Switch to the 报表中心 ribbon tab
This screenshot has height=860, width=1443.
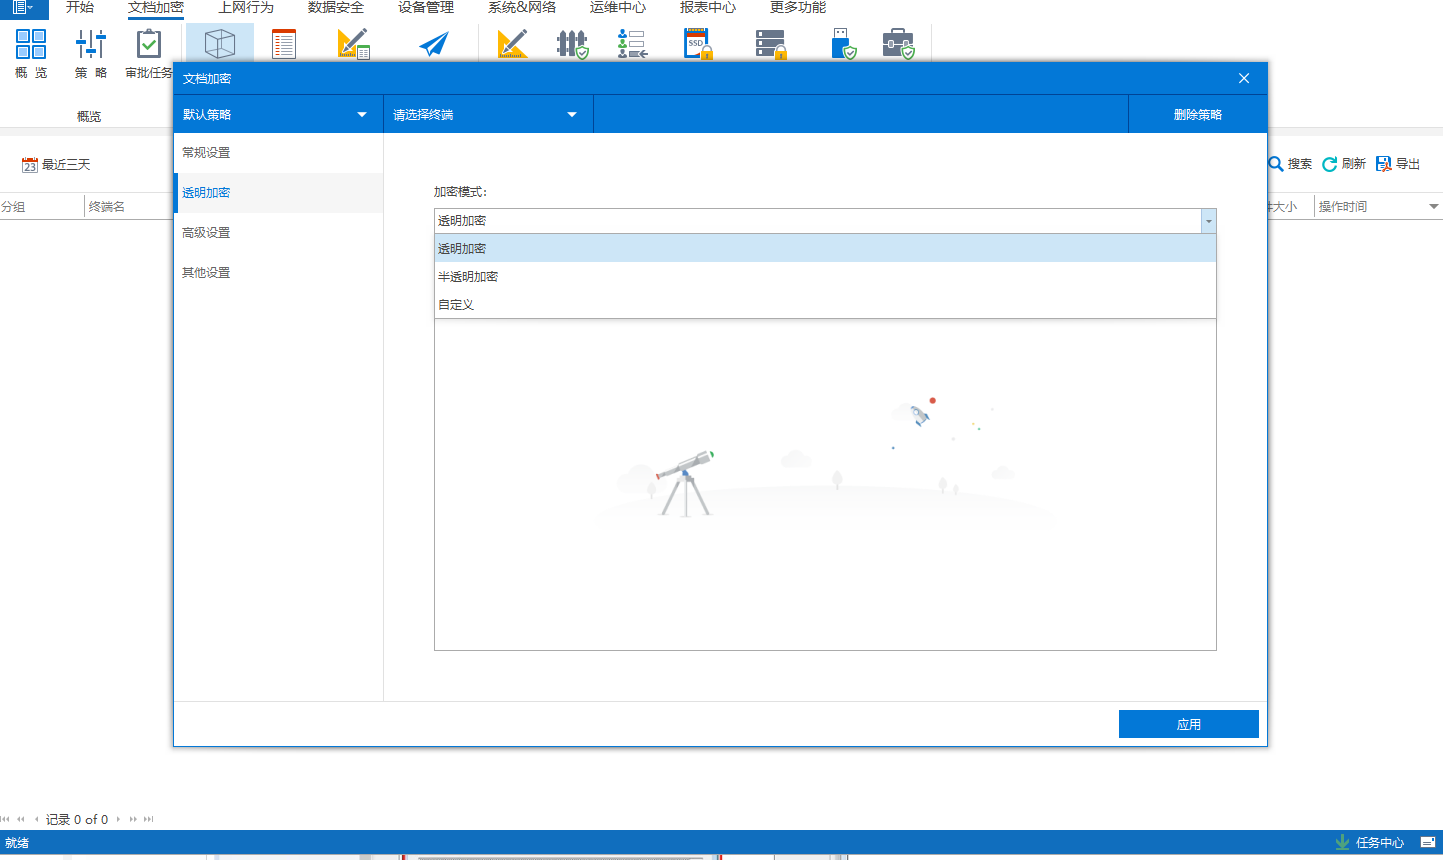point(708,8)
